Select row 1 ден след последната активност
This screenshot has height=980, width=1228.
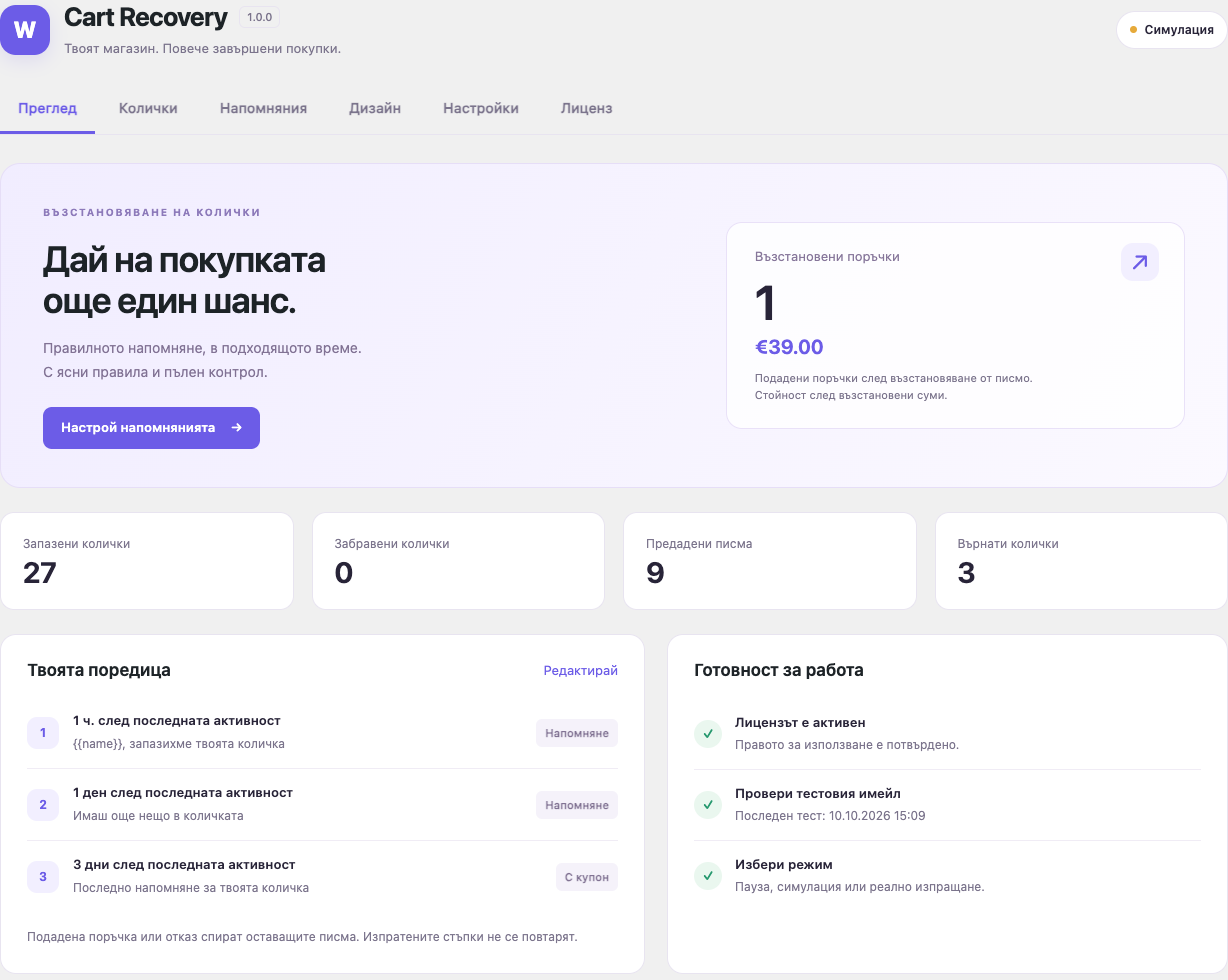pyautogui.click(x=322, y=805)
